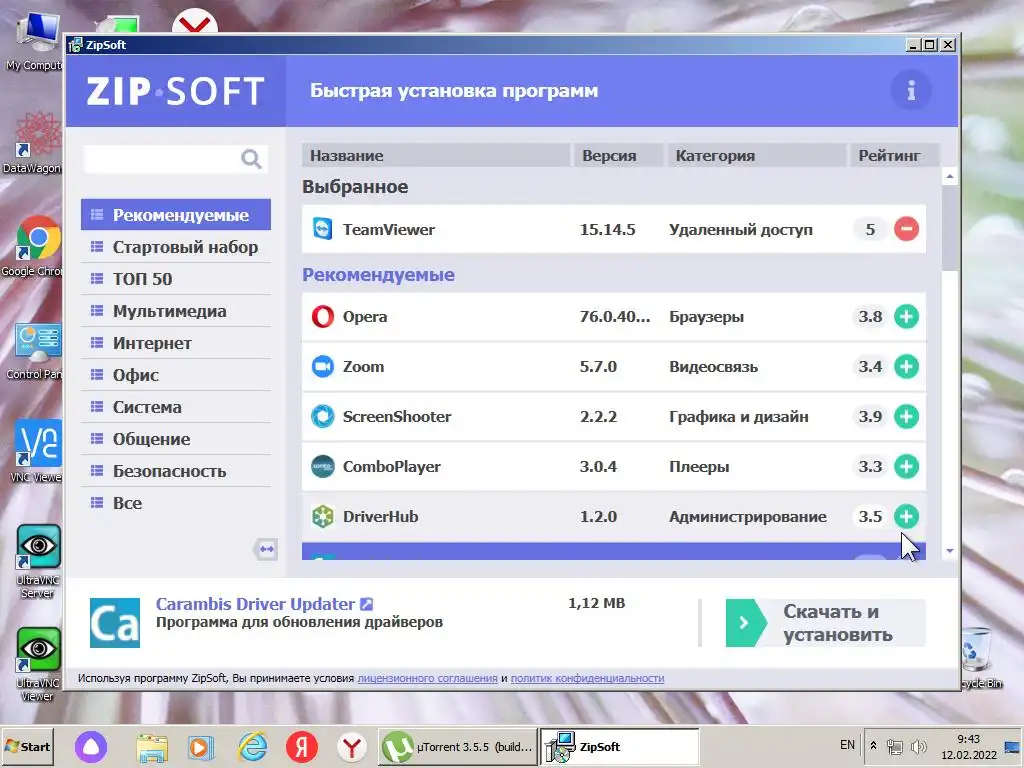1024x768 pixels.
Task: Click the Opera app icon
Action: coord(323,317)
